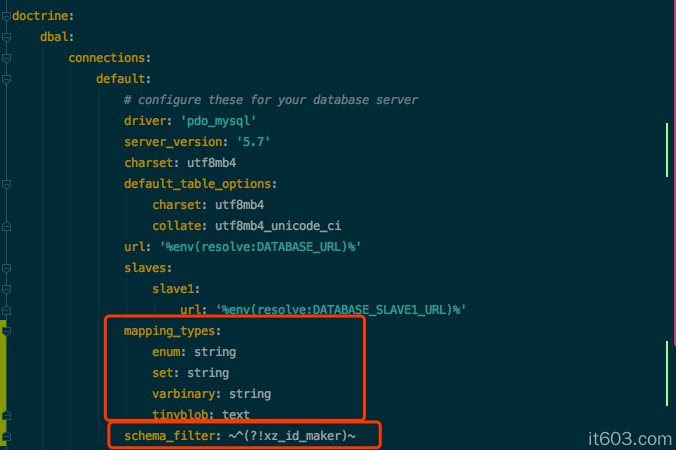Collapse the mapping_types fold marker
The image size is (676, 450).
(x=5, y=330)
